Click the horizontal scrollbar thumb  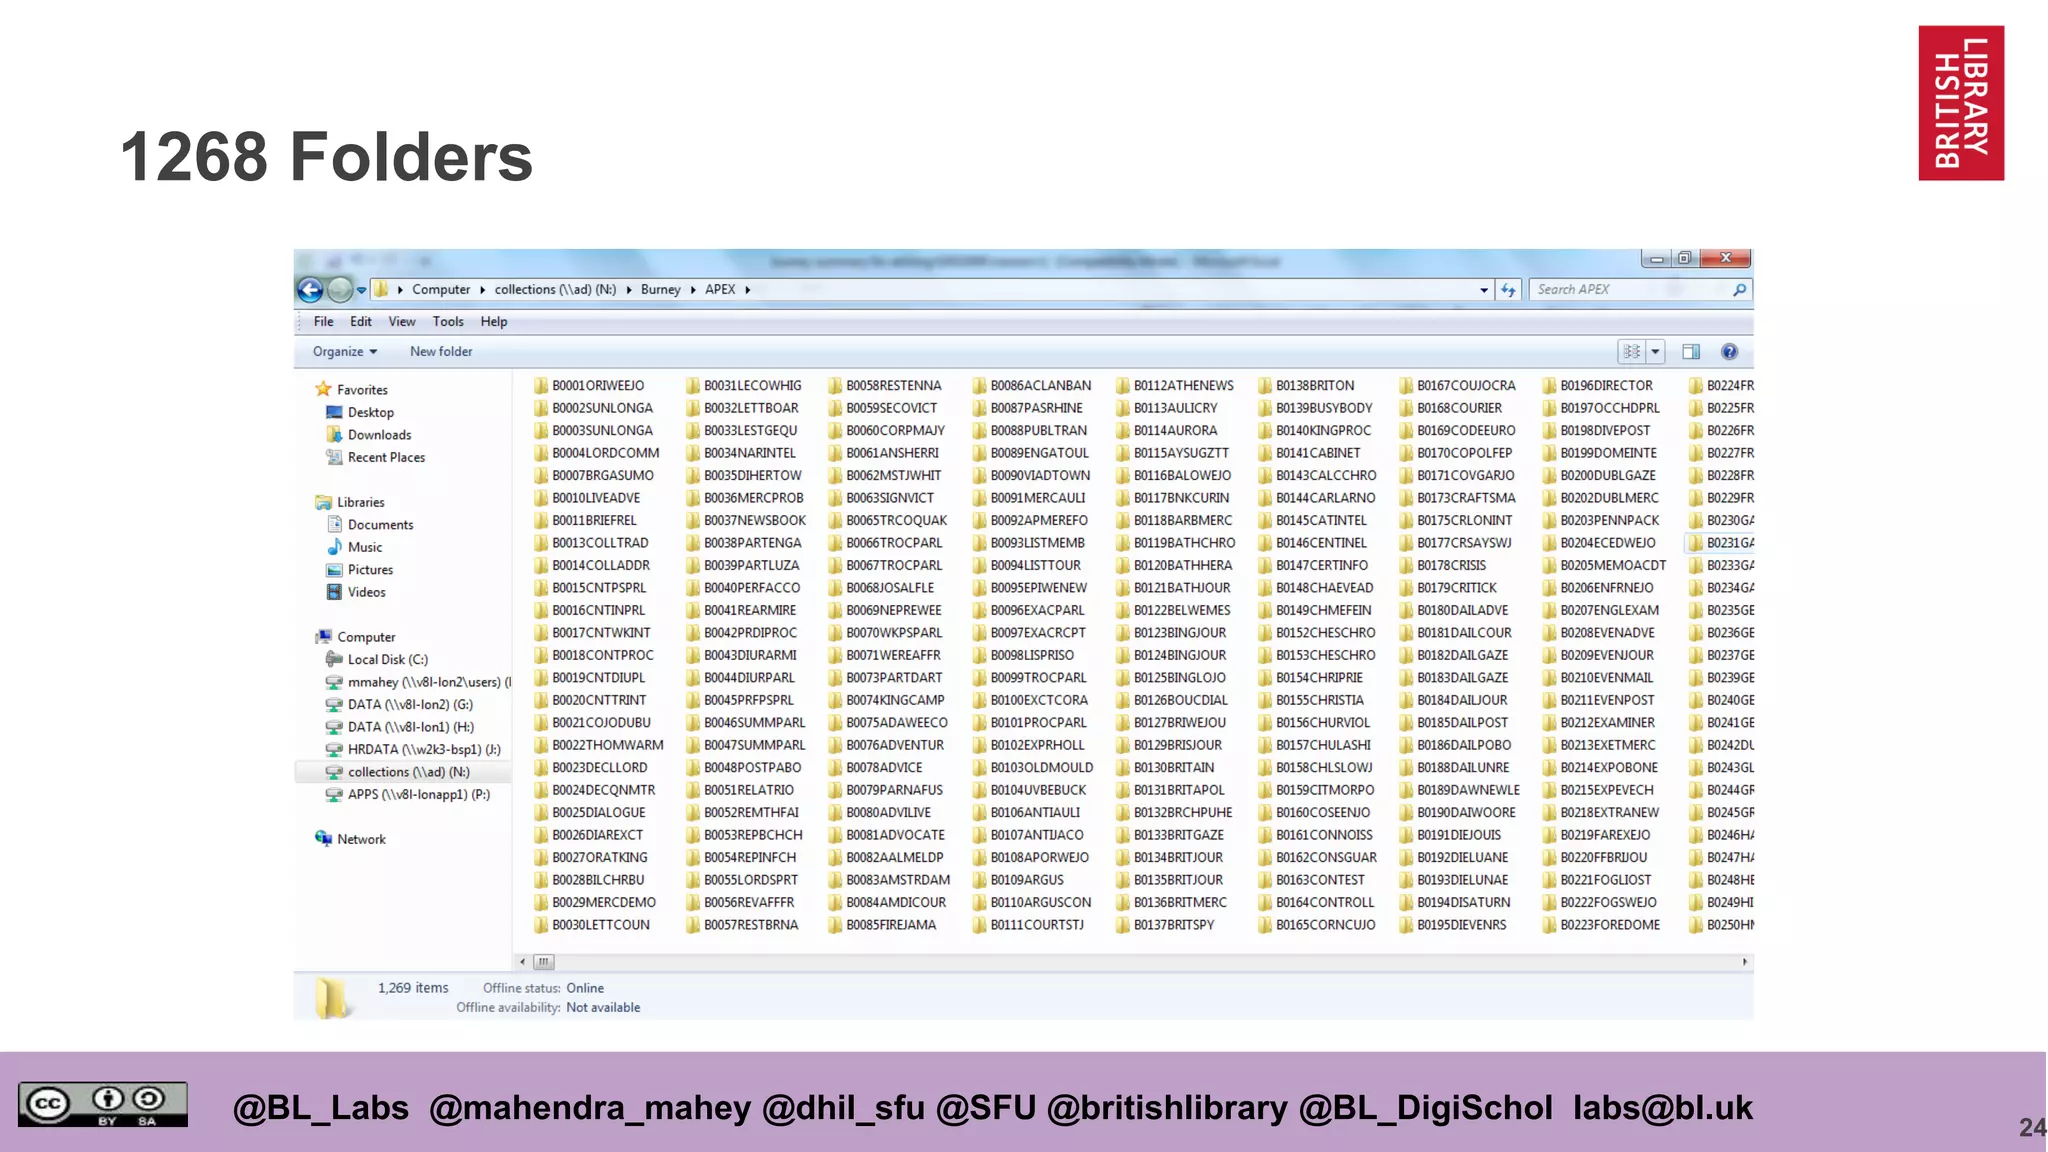(x=543, y=962)
